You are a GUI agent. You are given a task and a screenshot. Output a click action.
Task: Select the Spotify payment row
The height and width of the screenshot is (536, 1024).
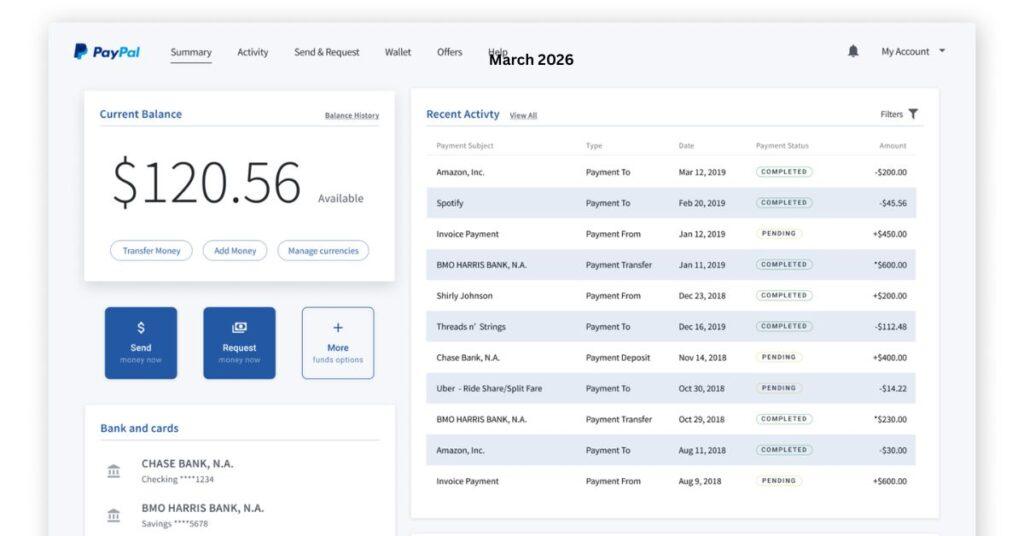tap(450, 203)
